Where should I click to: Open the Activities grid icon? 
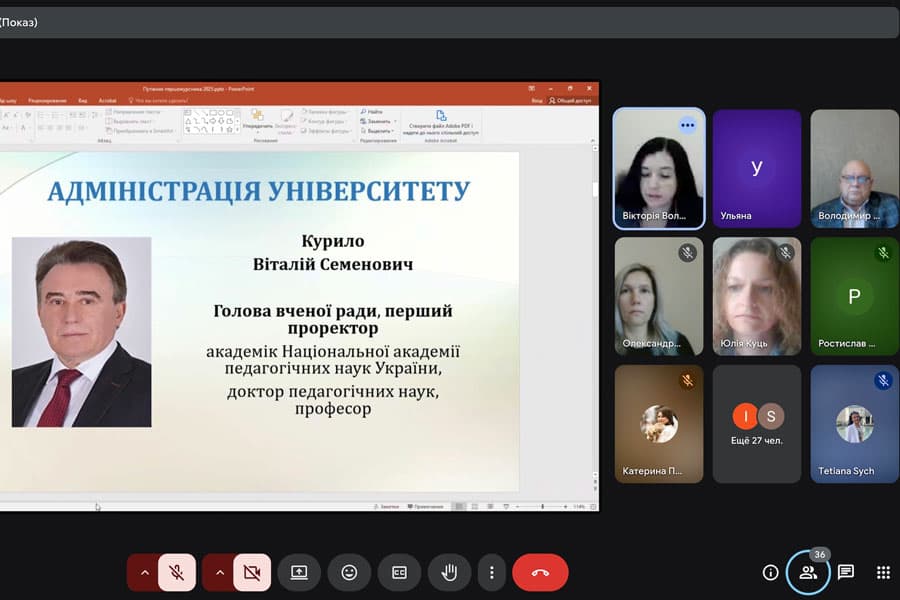(883, 572)
